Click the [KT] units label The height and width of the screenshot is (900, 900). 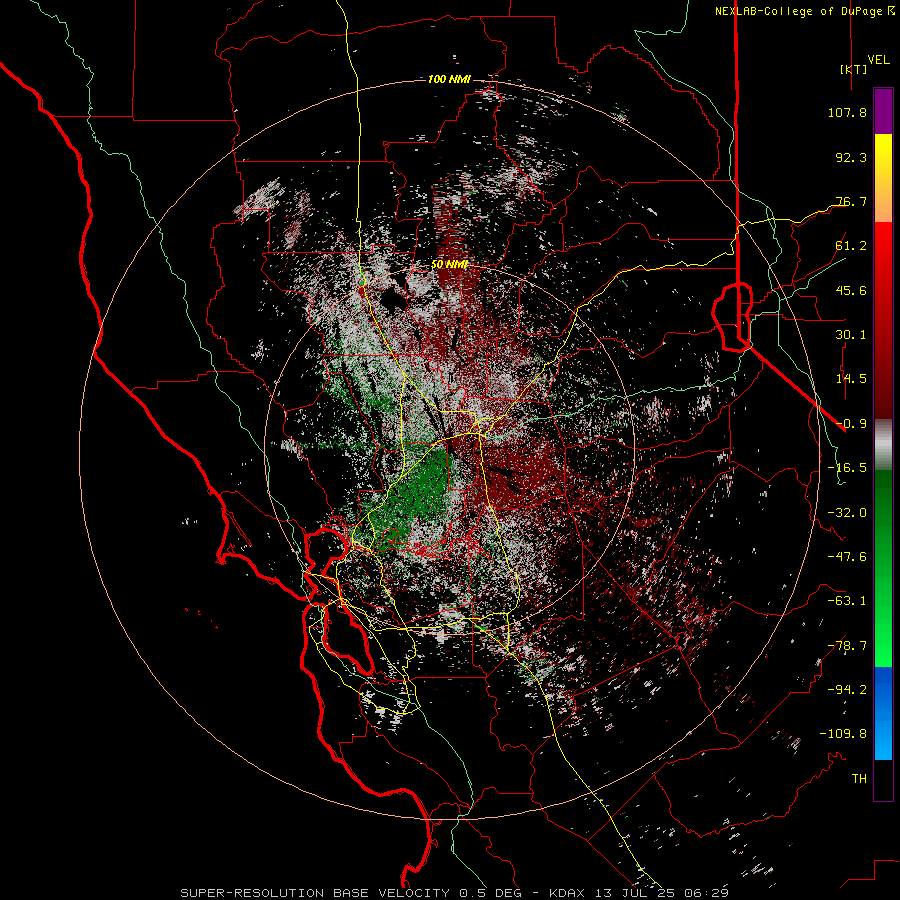(854, 69)
